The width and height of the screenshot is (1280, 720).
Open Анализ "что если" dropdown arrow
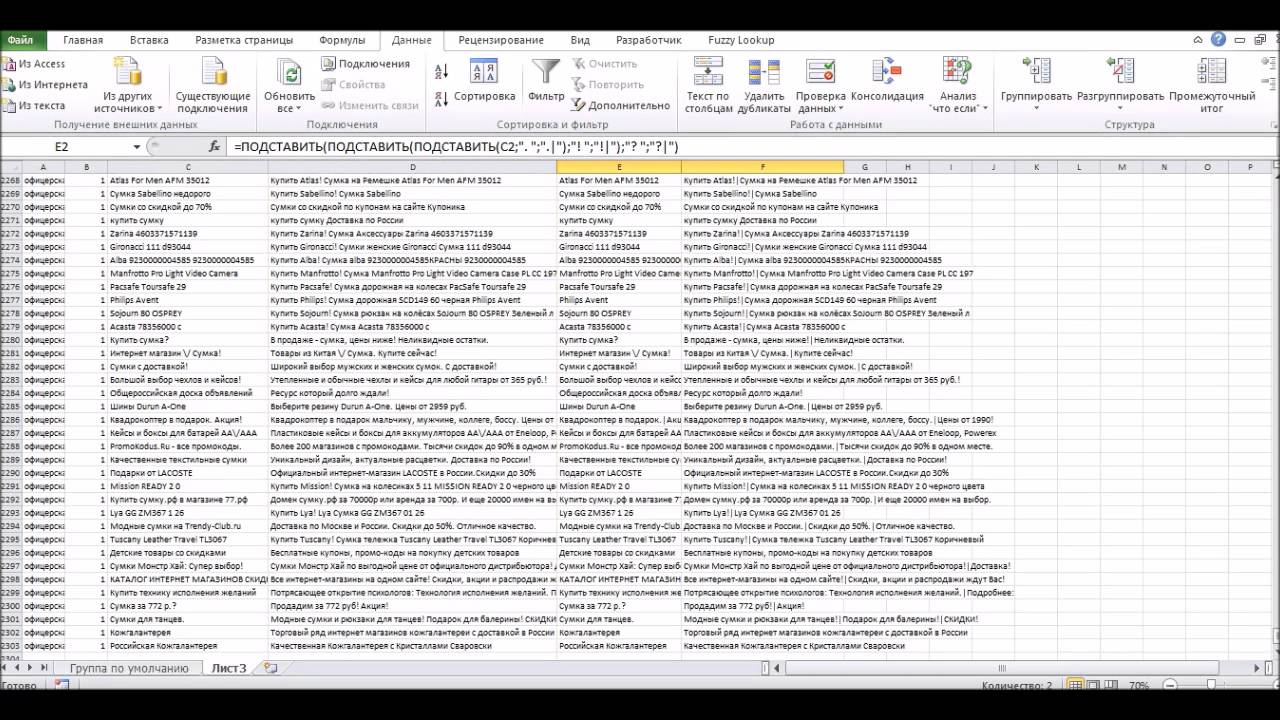tap(985, 108)
